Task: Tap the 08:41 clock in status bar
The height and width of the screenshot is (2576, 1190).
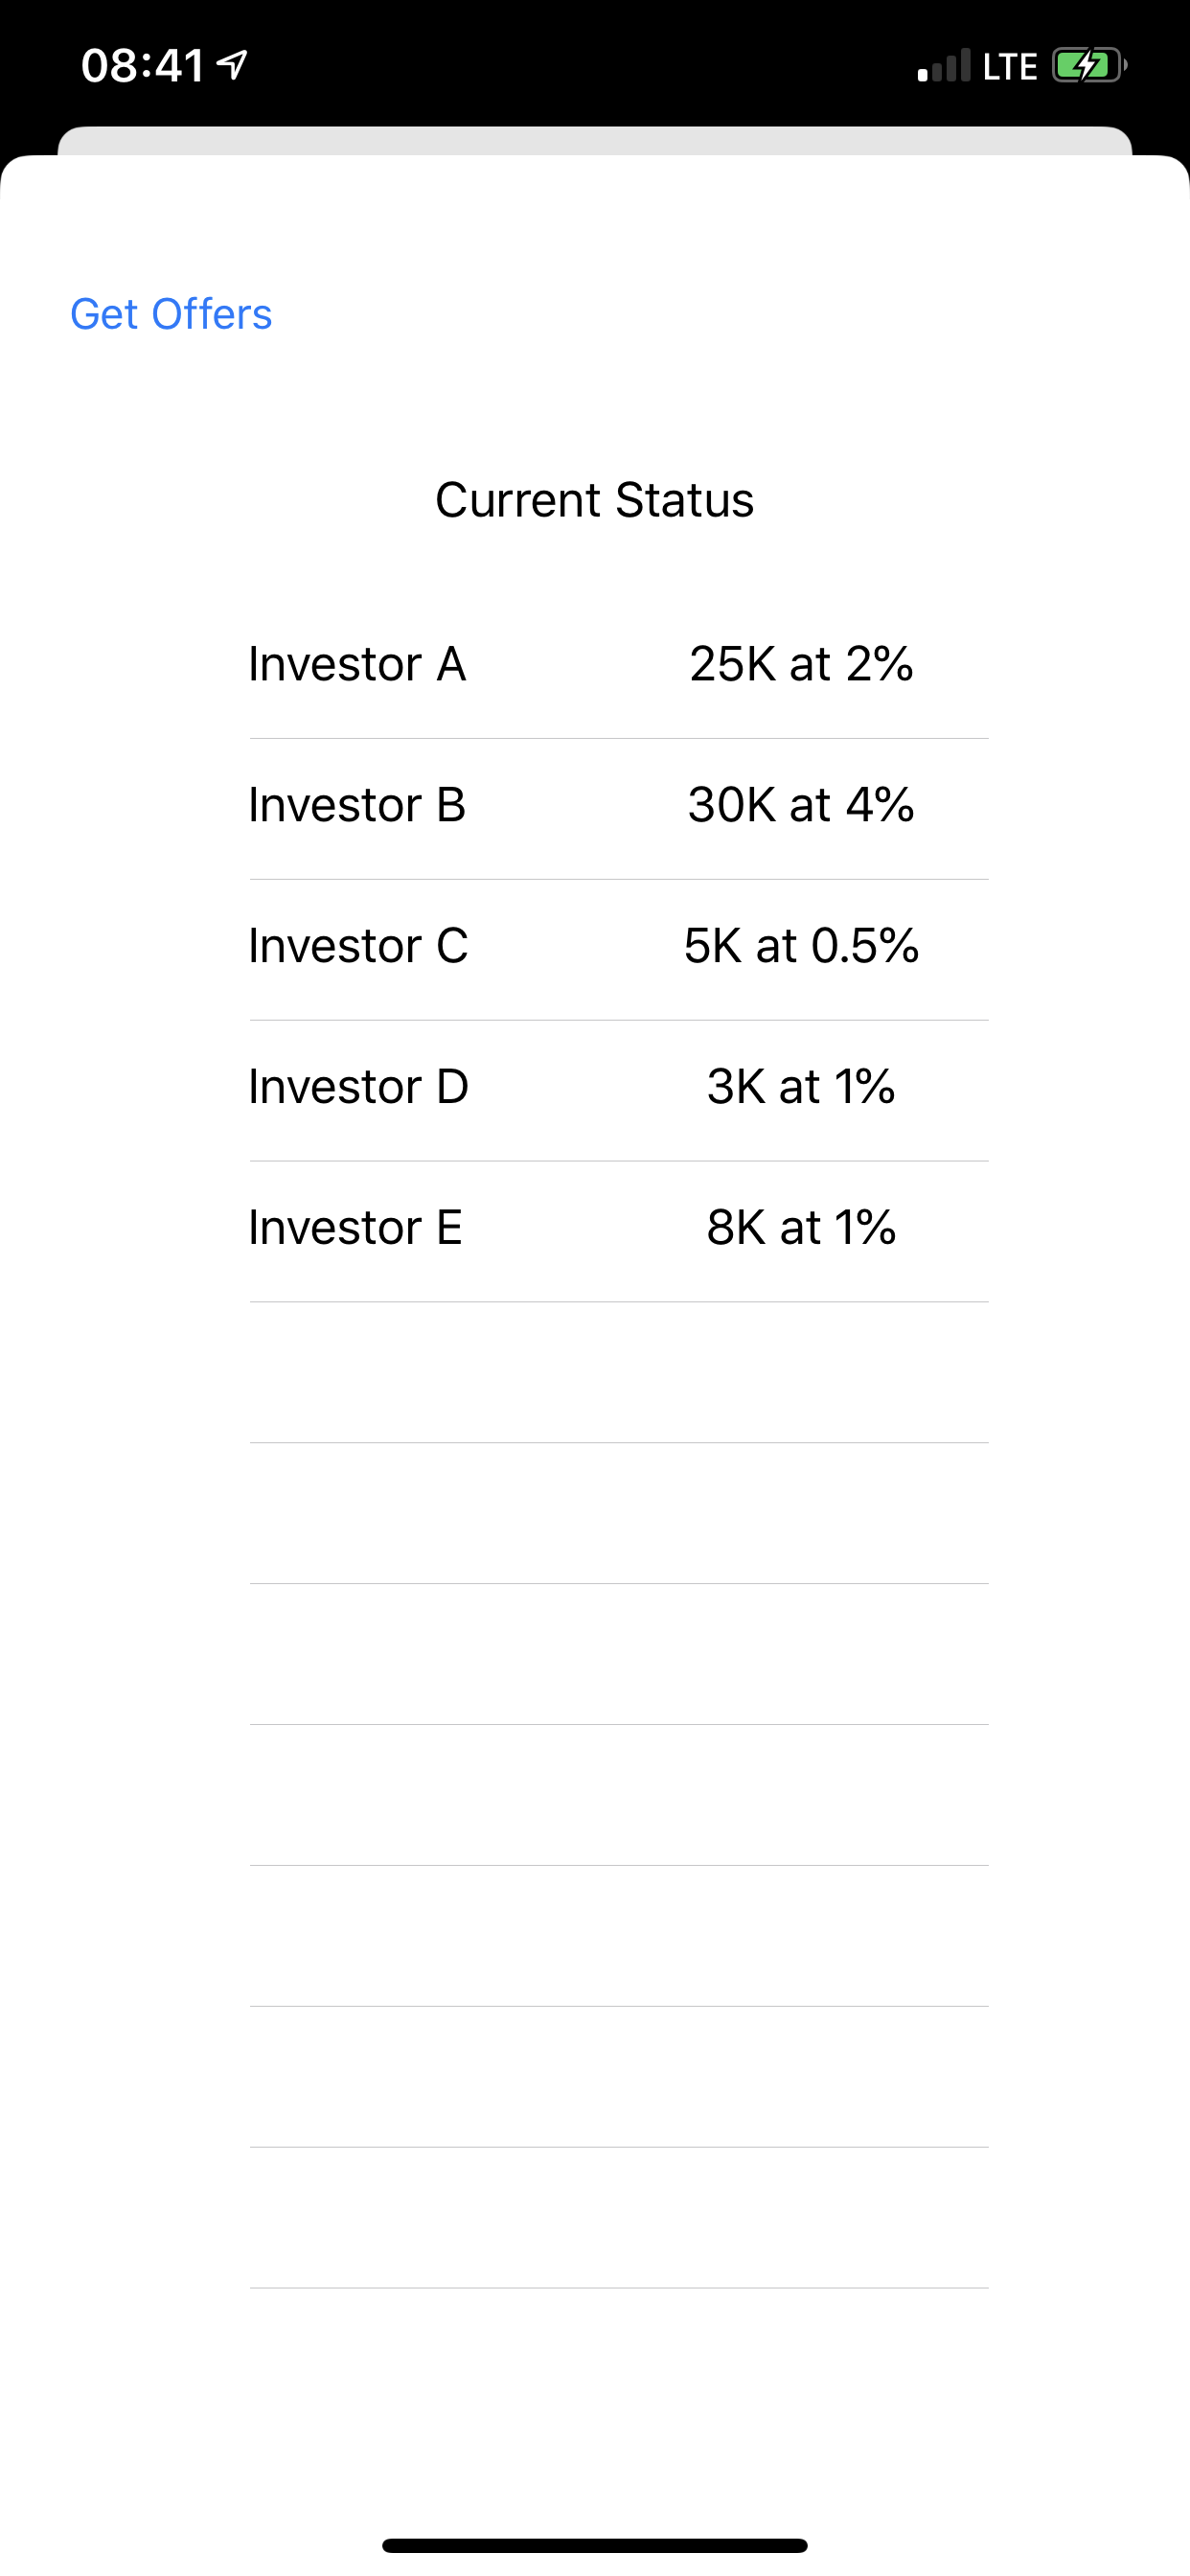Action: coord(143,65)
